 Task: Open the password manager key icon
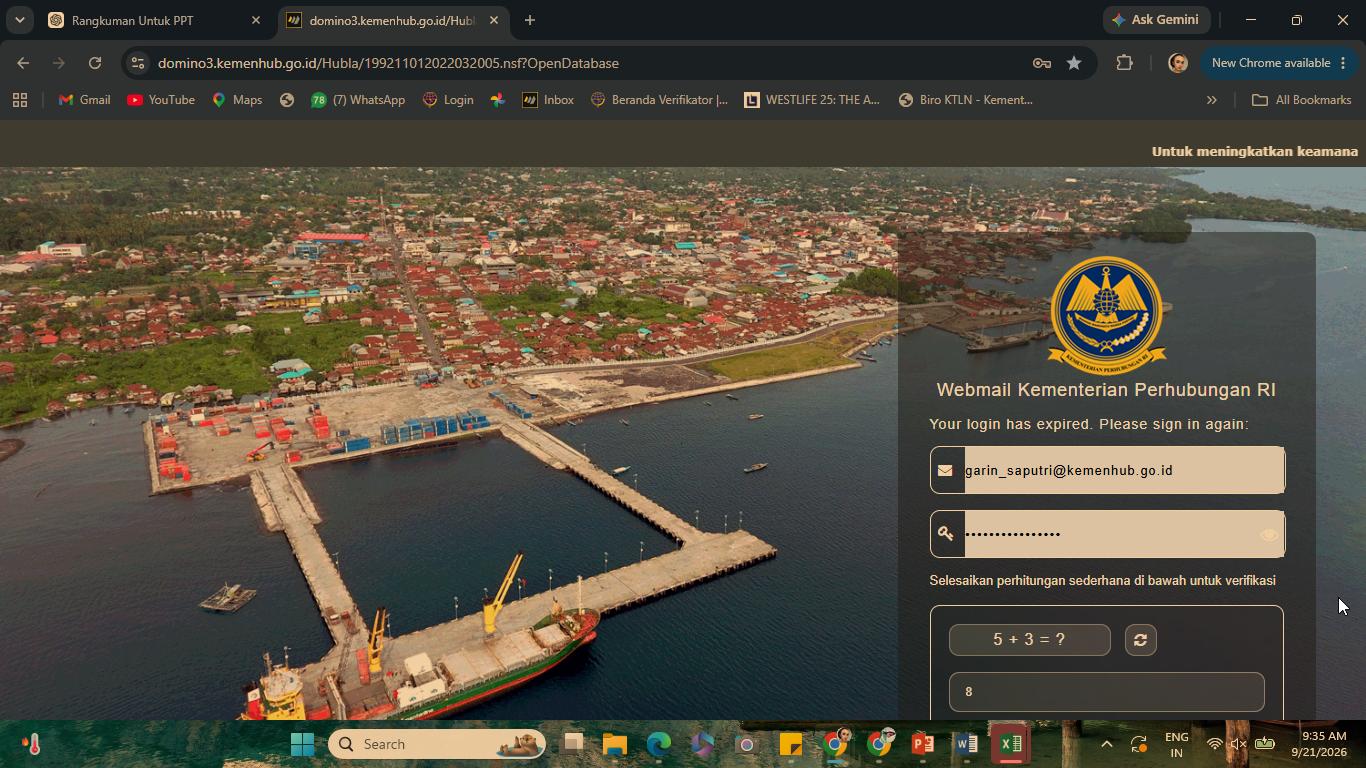coord(1042,63)
